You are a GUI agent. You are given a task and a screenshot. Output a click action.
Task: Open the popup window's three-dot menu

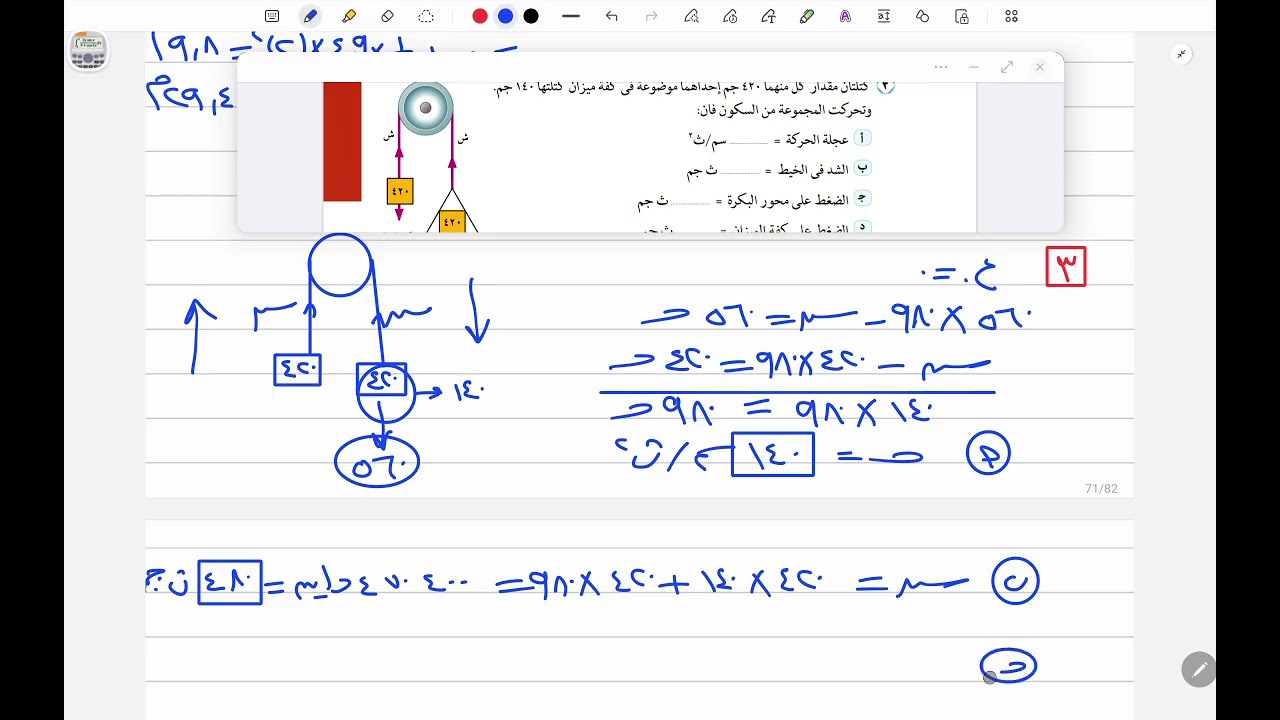click(941, 67)
